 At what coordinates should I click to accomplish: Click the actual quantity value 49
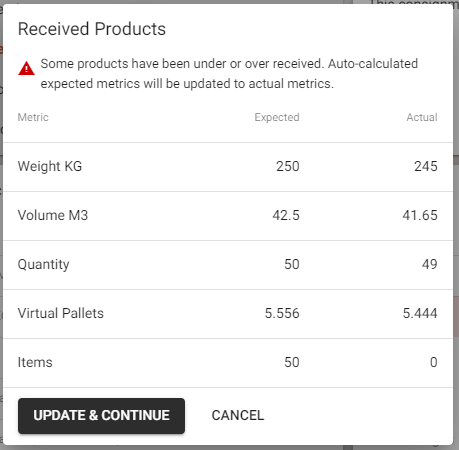[x=429, y=264]
